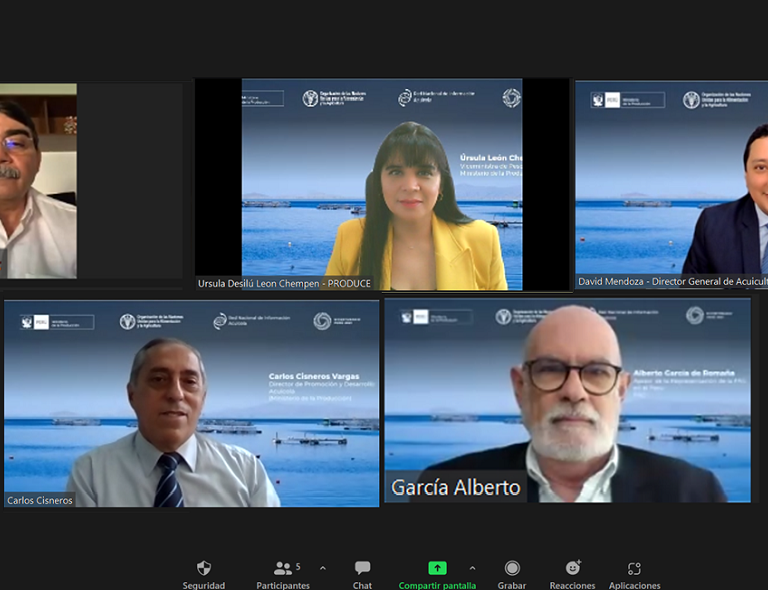Open the Participantes panel icon
The width and height of the screenshot is (768, 590).
[283, 568]
